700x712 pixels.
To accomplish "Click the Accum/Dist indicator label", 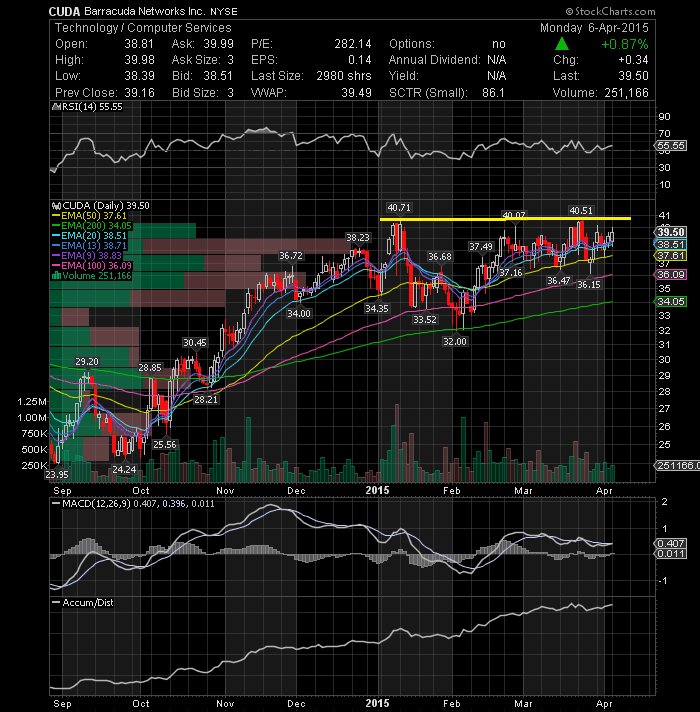I will (x=88, y=603).
